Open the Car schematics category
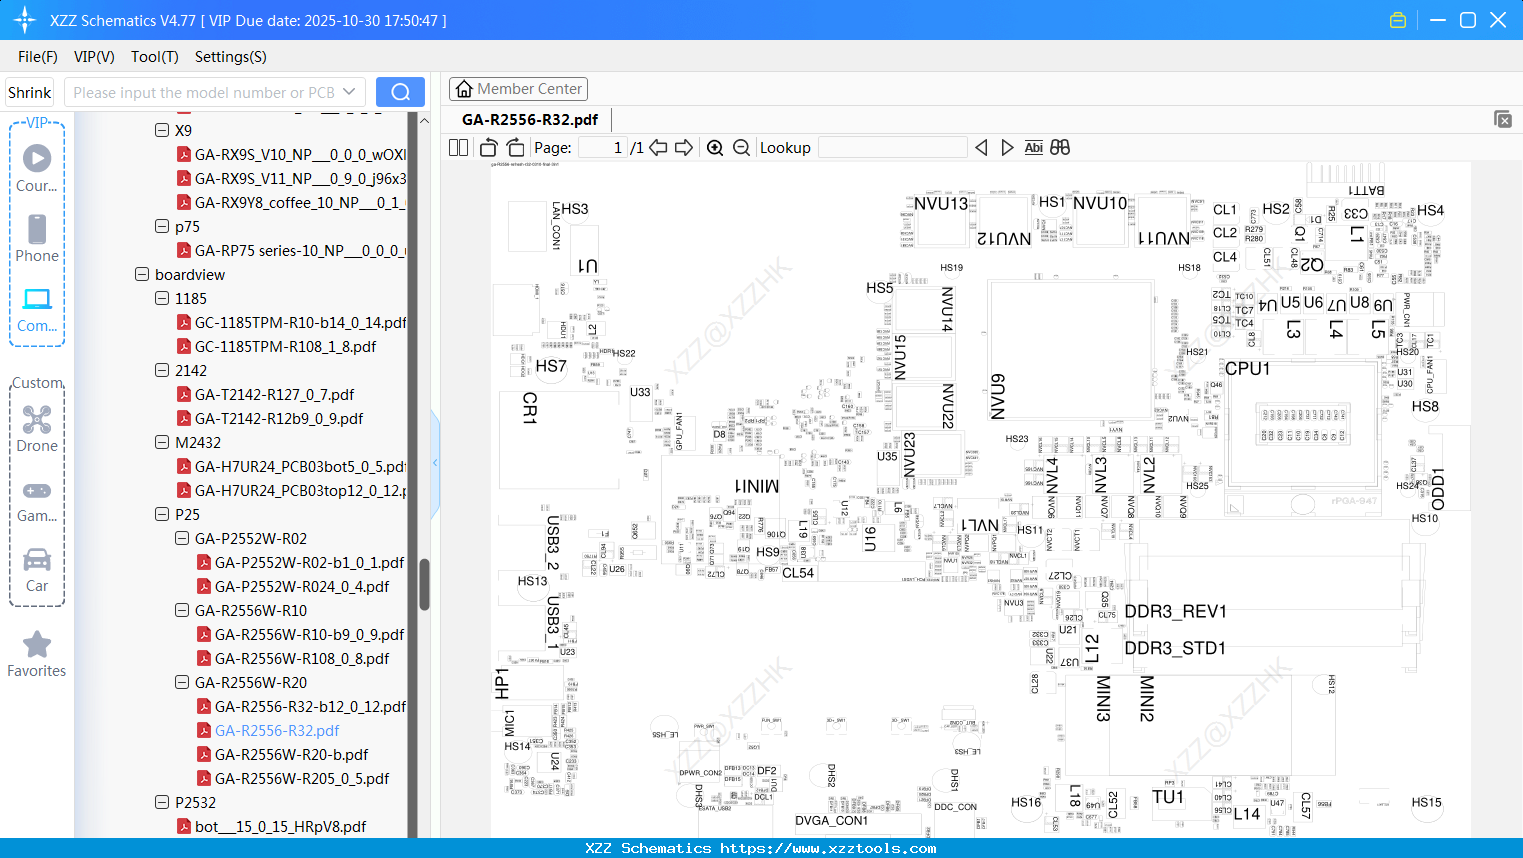1523x858 pixels. tap(37, 570)
